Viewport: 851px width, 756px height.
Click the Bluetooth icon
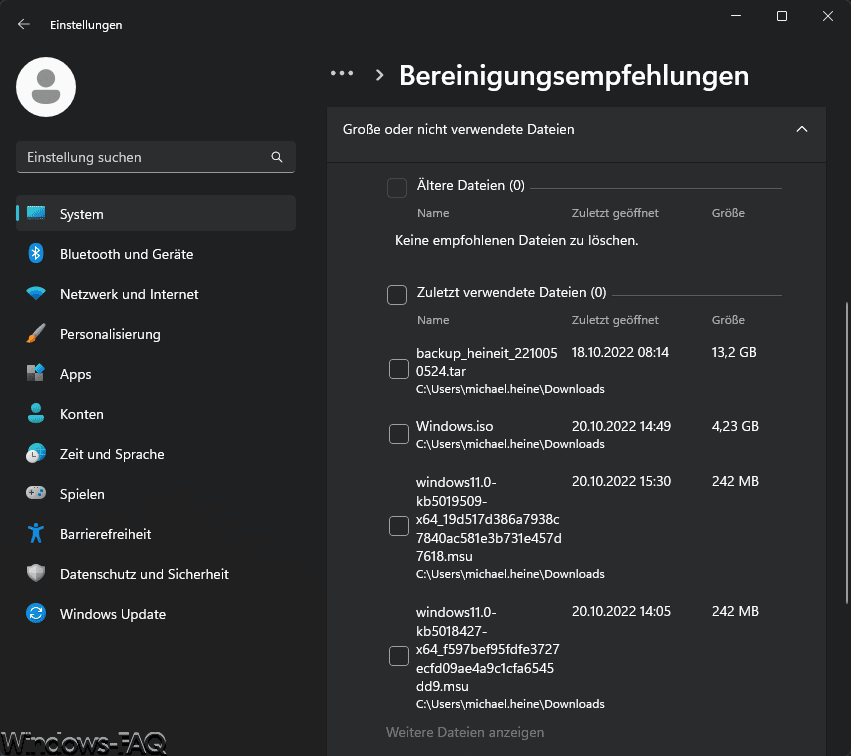pyautogui.click(x=36, y=253)
